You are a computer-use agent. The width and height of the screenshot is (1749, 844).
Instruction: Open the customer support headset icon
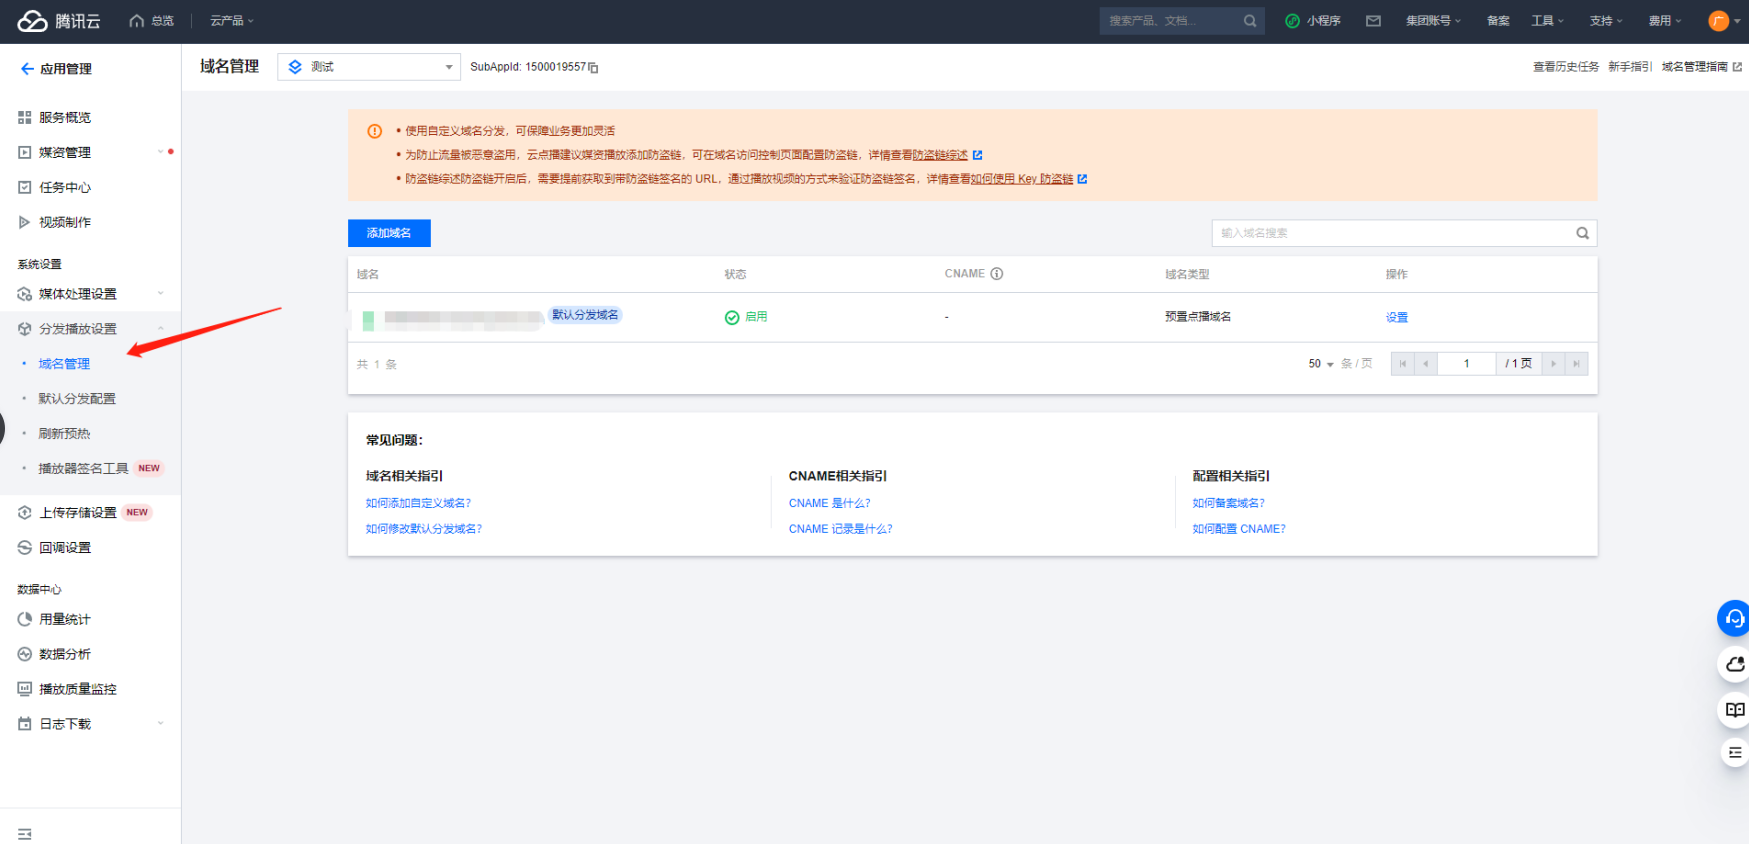point(1734,619)
